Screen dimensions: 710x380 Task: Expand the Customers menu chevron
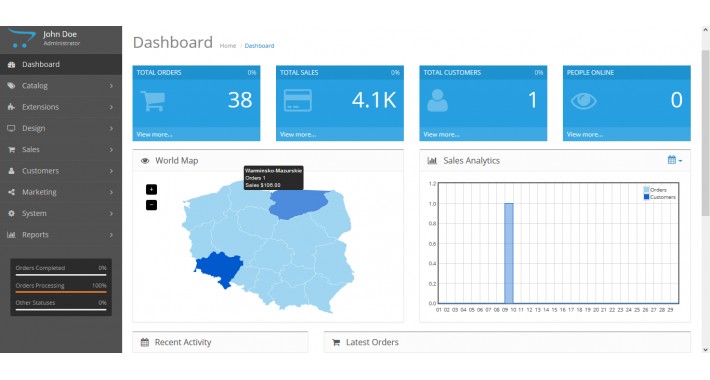coord(111,171)
